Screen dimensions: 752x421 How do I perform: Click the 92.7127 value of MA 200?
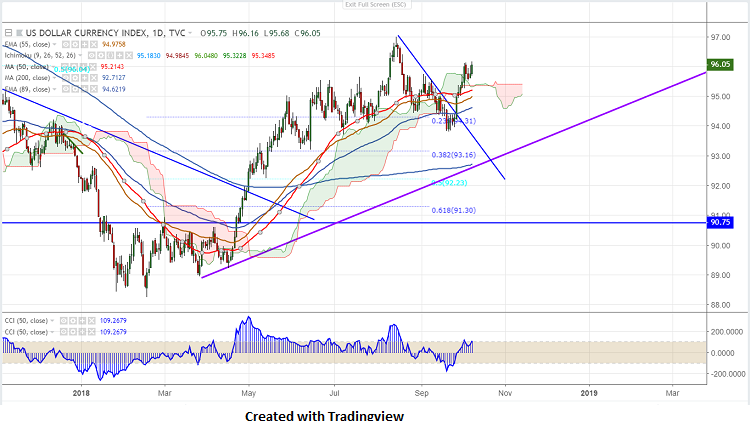[114, 78]
